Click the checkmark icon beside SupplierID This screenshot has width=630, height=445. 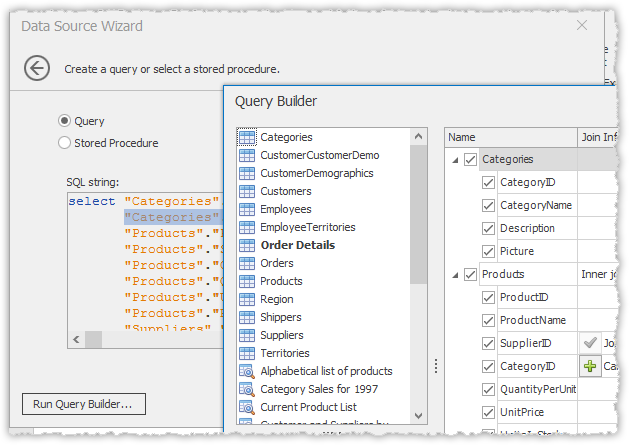(590, 344)
